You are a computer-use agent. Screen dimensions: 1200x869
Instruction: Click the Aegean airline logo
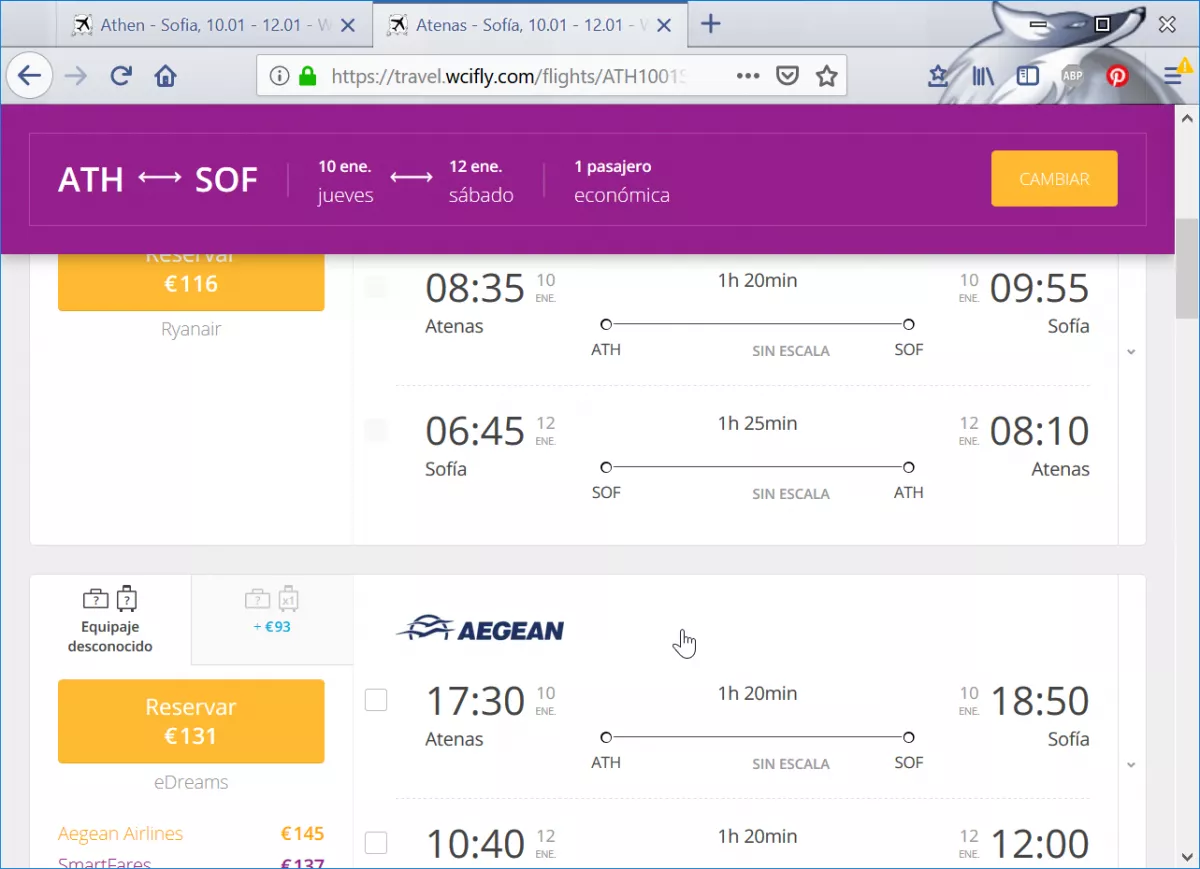481,628
